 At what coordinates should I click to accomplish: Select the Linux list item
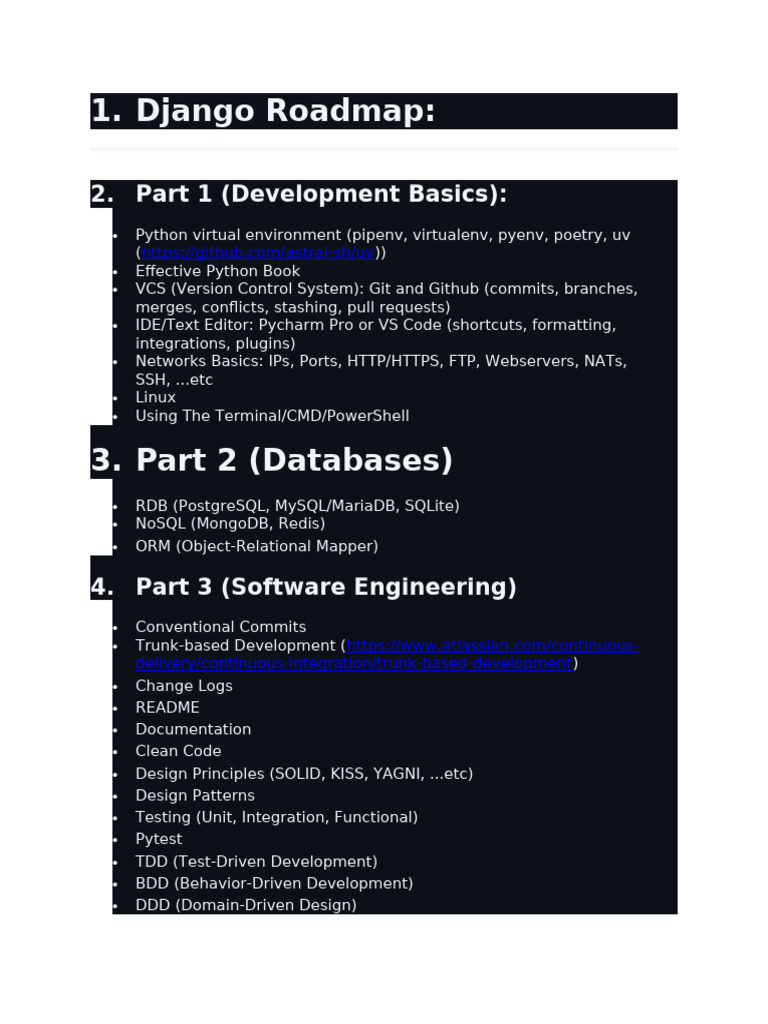(x=155, y=397)
